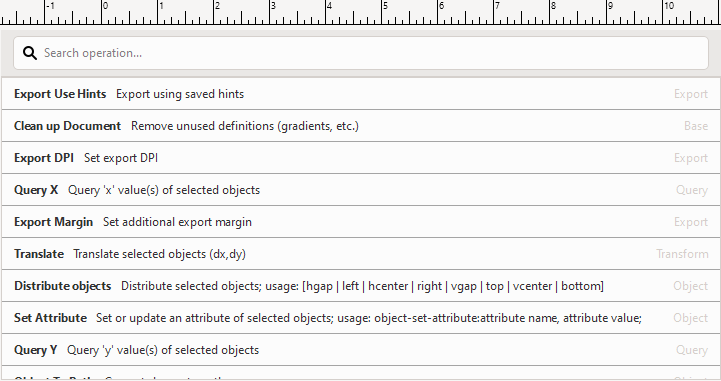Select the Export Use Hints operation
This screenshot has height=381, width=721.
tap(361, 94)
